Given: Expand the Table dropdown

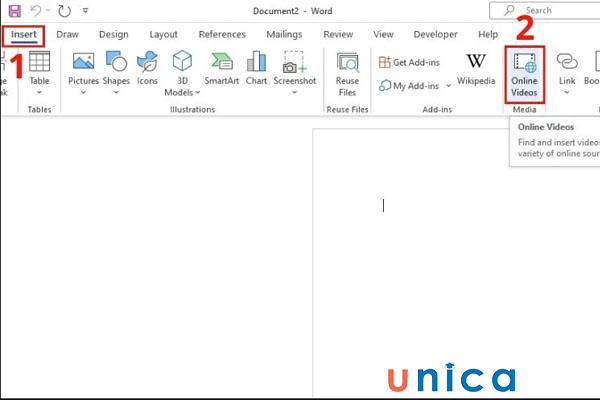Looking at the screenshot, I should (x=39, y=93).
